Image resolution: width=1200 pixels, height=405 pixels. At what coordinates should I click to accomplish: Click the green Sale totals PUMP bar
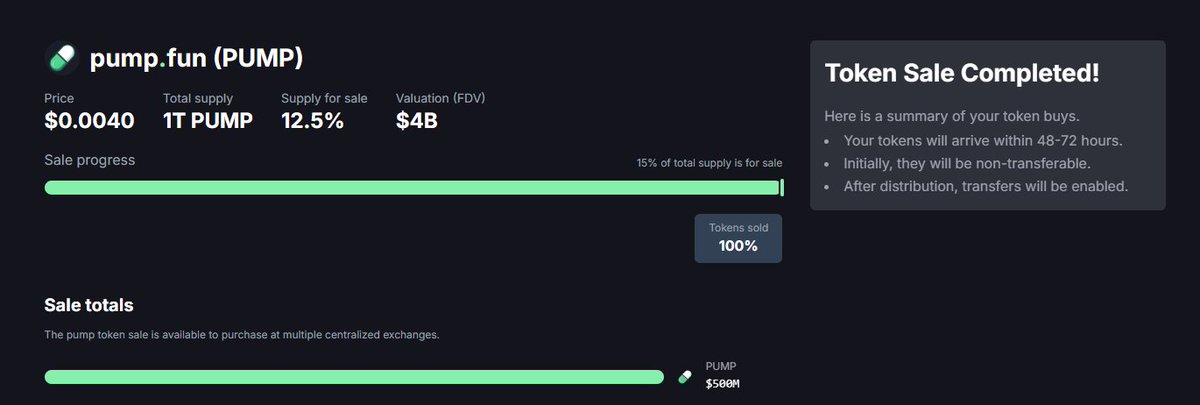354,377
